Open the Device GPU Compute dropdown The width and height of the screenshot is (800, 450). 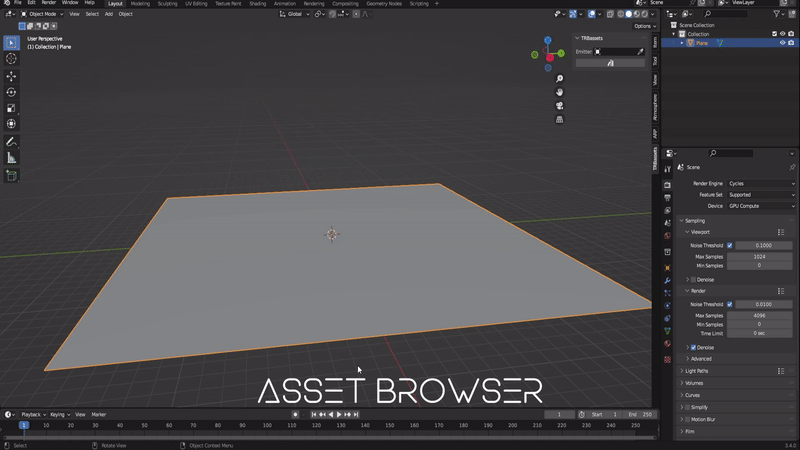coord(761,206)
